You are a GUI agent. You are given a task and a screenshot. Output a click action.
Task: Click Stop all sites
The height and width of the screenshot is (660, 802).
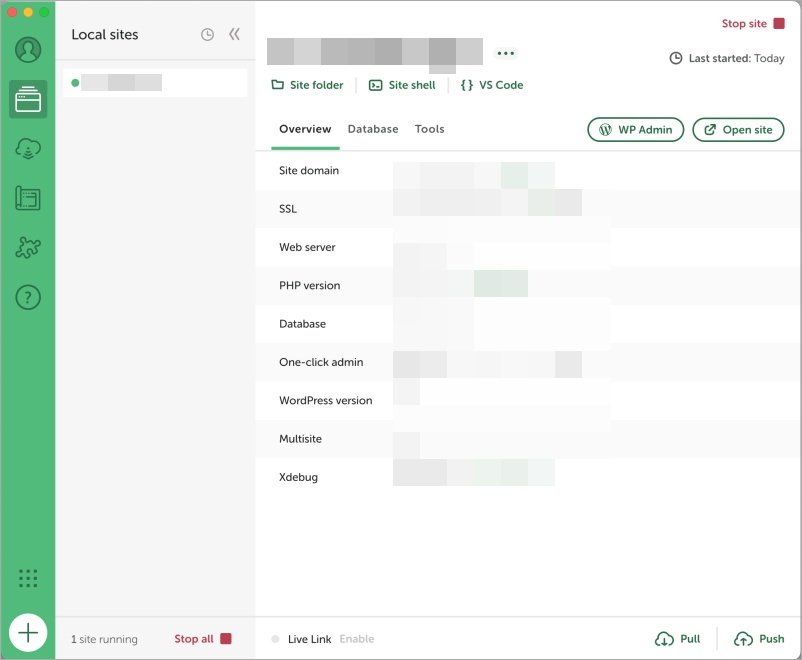(x=202, y=639)
